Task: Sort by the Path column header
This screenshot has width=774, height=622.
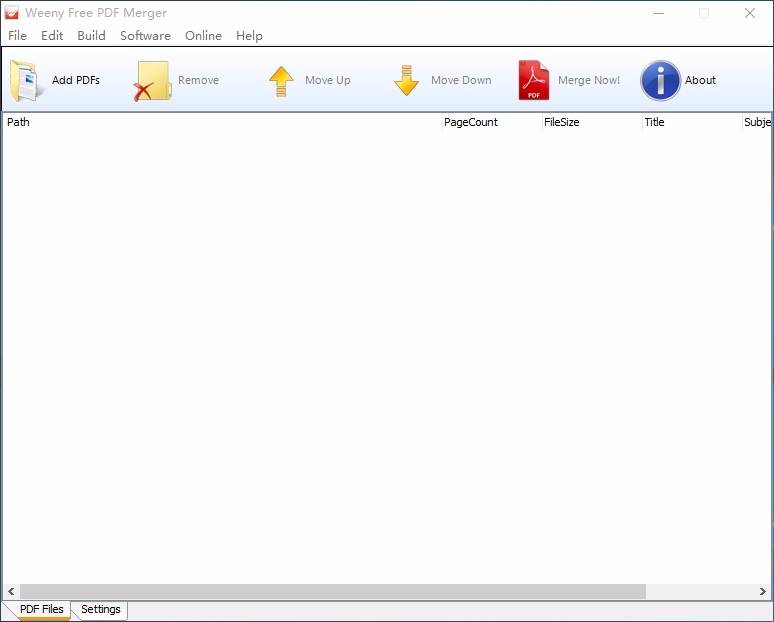Action: [x=222, y=122]
